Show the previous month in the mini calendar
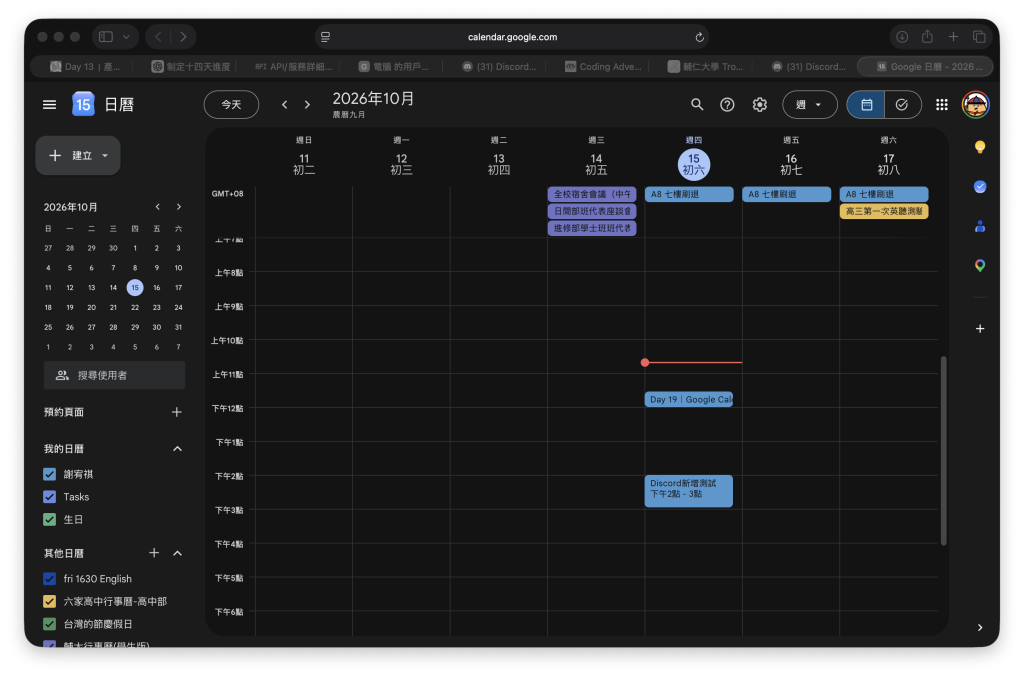The width and height of the screenshot is (1024, 677). 157,207
